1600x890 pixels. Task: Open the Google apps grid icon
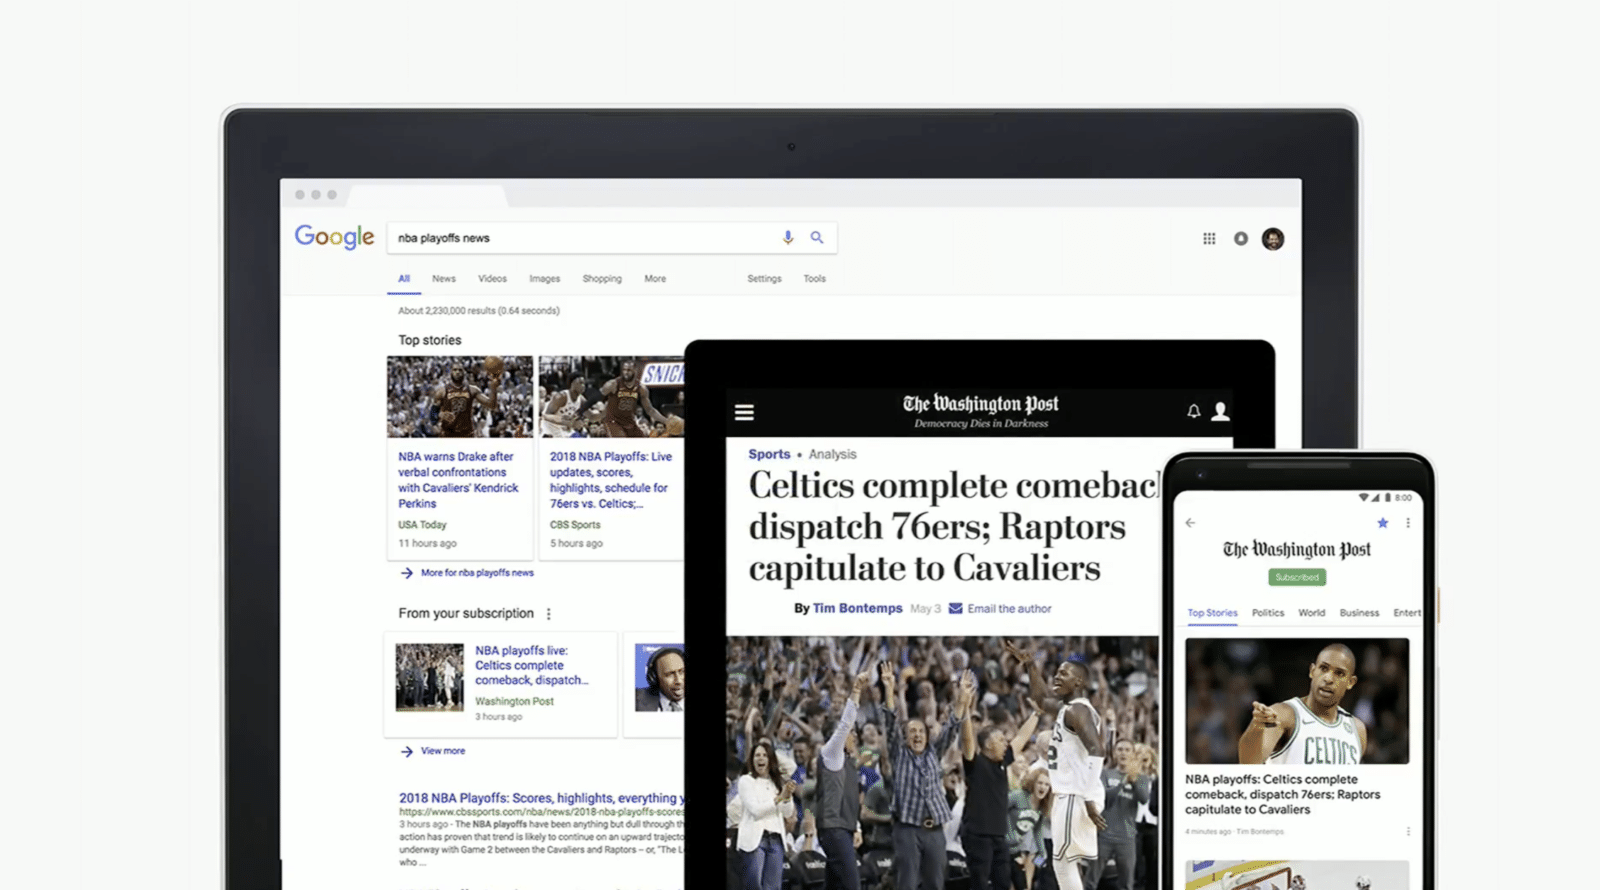(x=1209, y=239)
